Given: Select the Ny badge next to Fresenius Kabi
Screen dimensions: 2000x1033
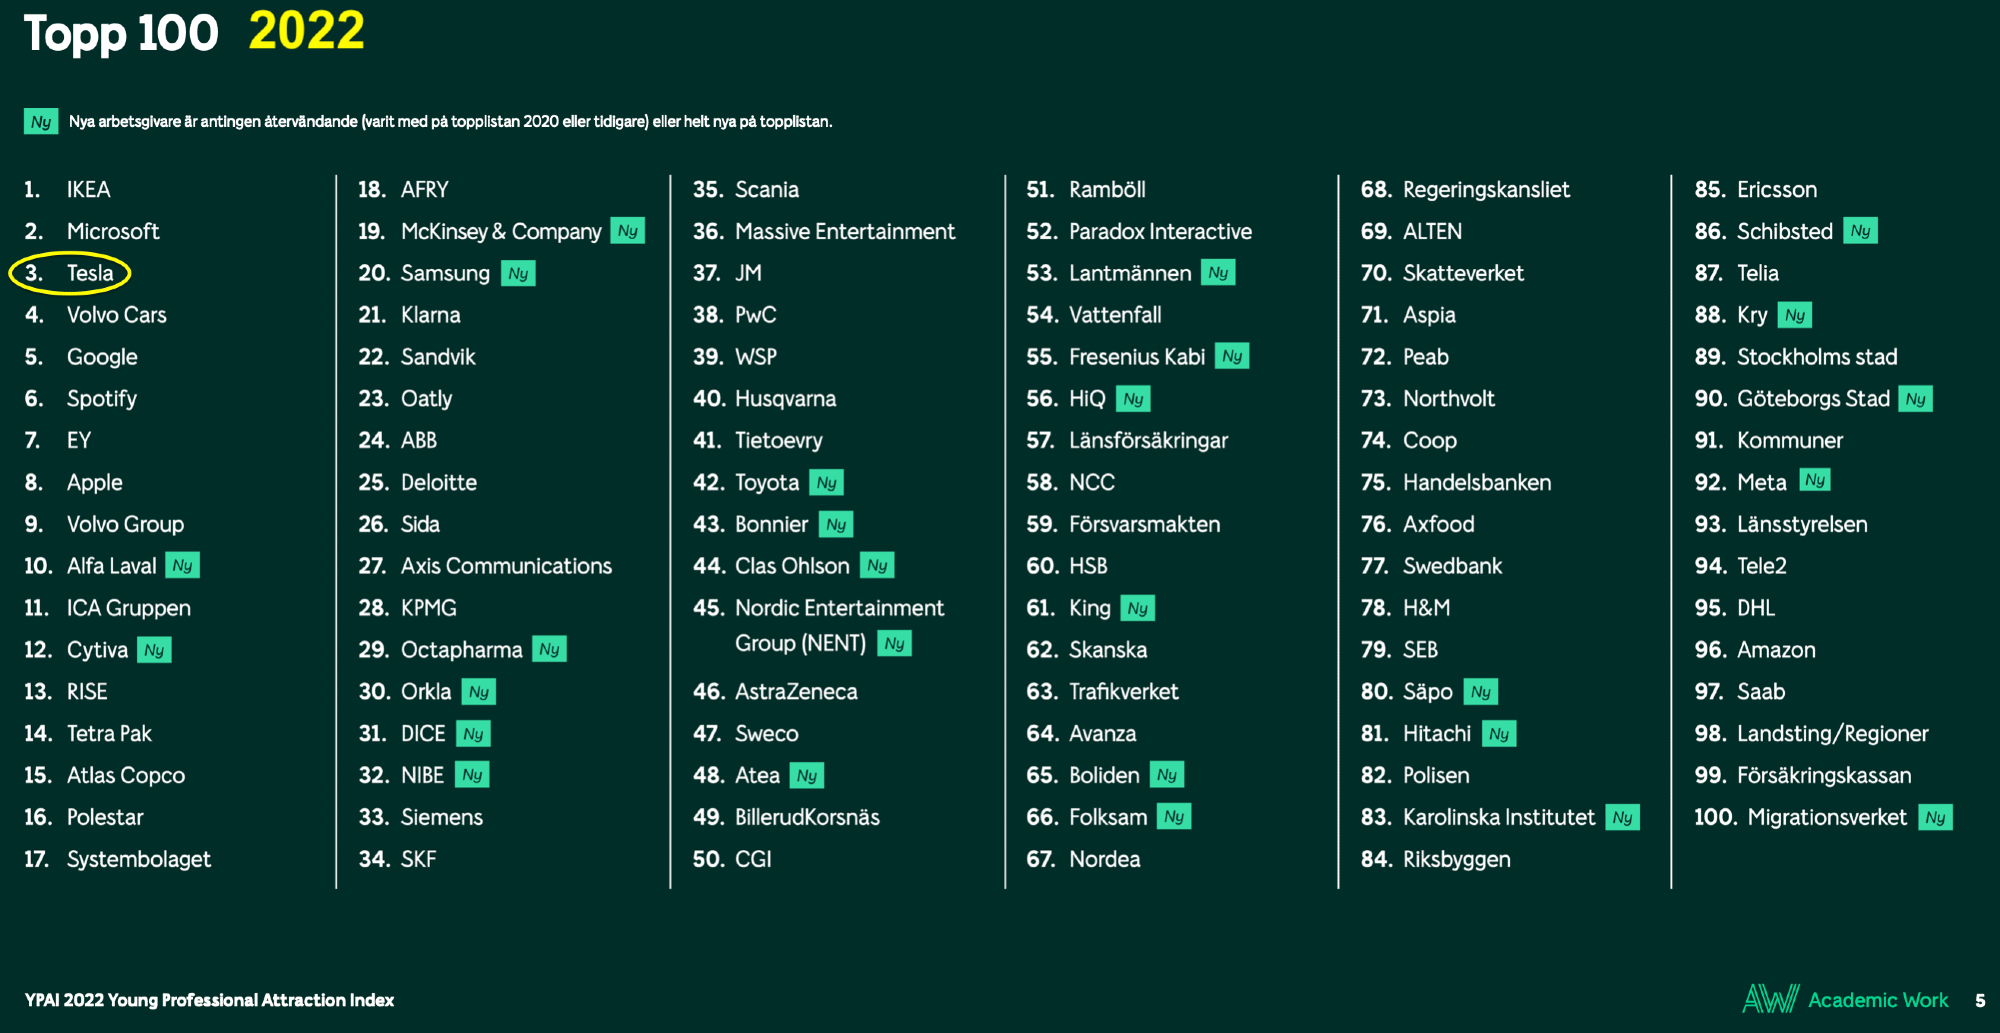Looking at the screenshot, I should coord(1232,357).
